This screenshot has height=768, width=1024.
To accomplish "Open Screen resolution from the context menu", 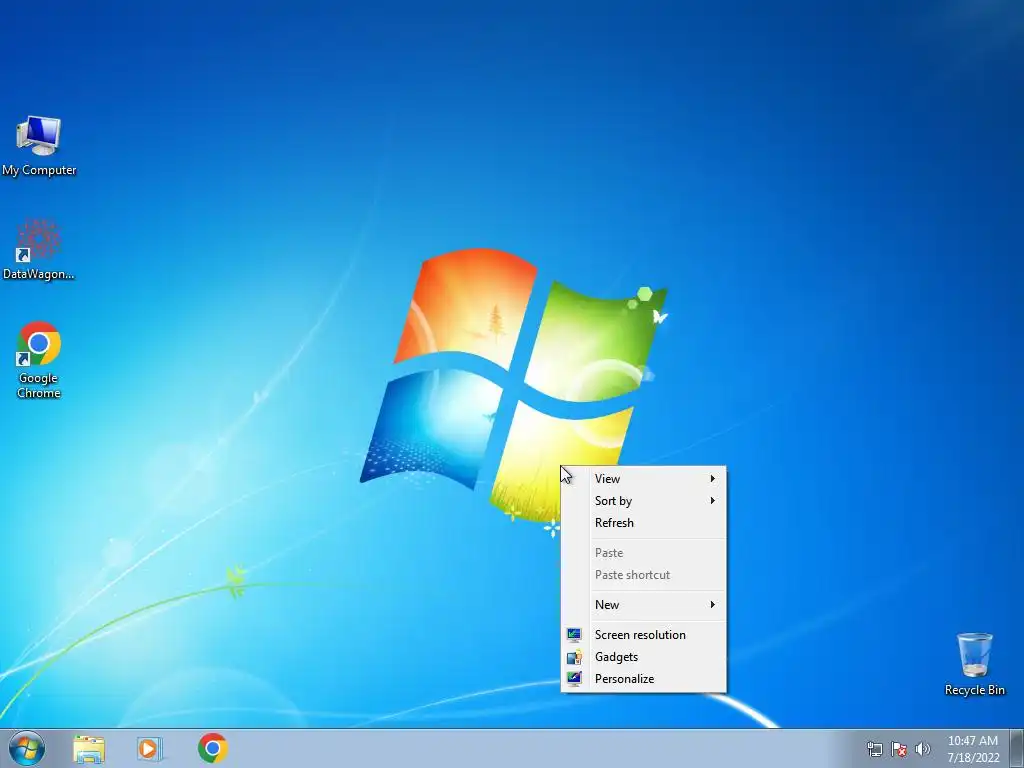I will (x=643, y=635).
